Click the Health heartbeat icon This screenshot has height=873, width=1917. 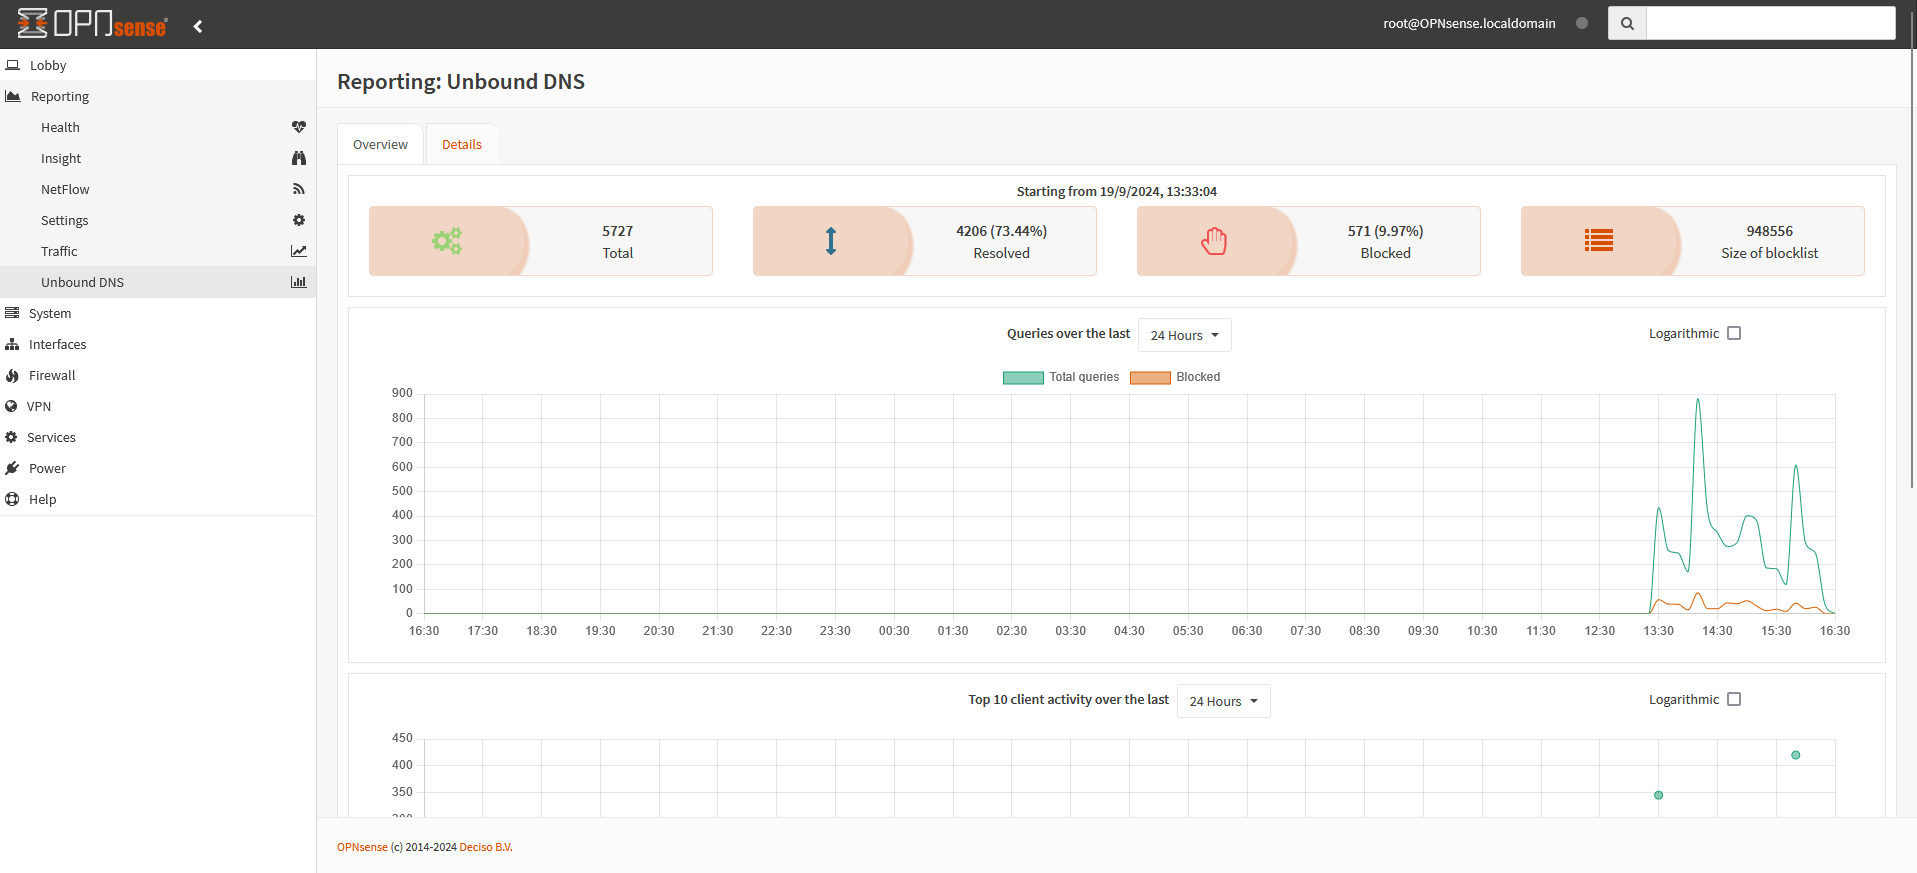pos(298,127)
